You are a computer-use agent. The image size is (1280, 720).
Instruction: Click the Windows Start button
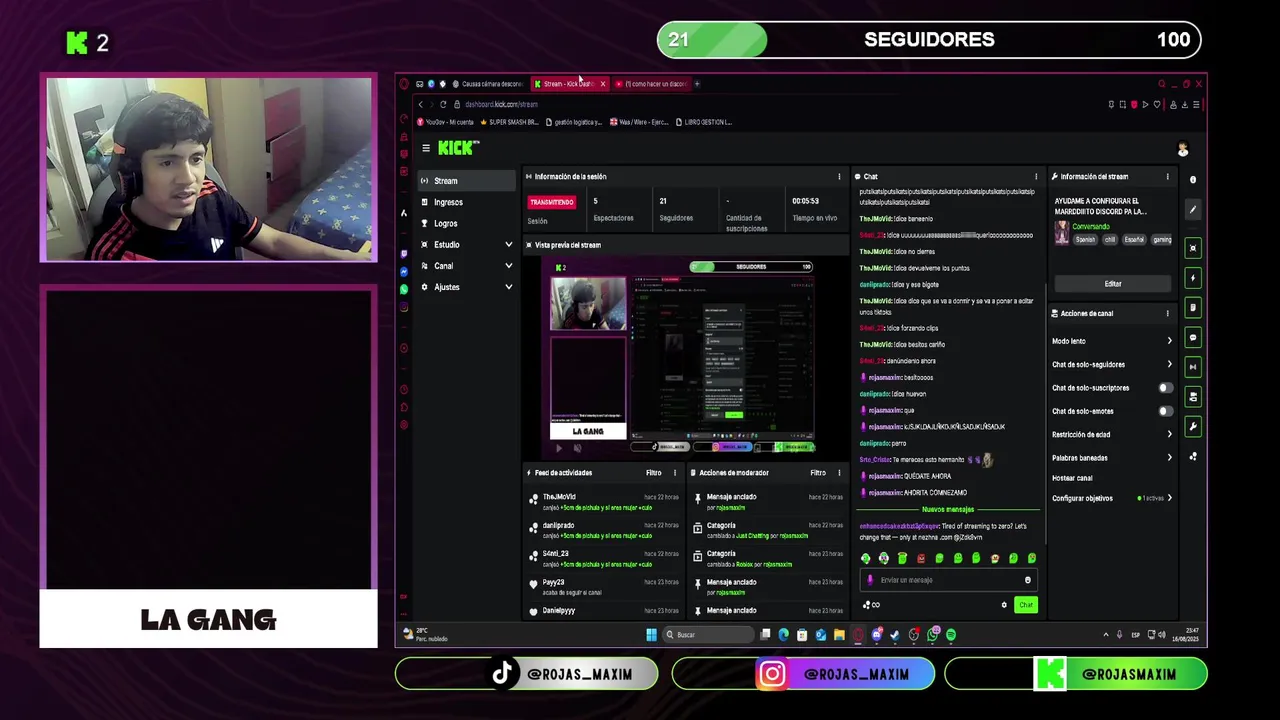pyautogui.click(x=651, y=635)
